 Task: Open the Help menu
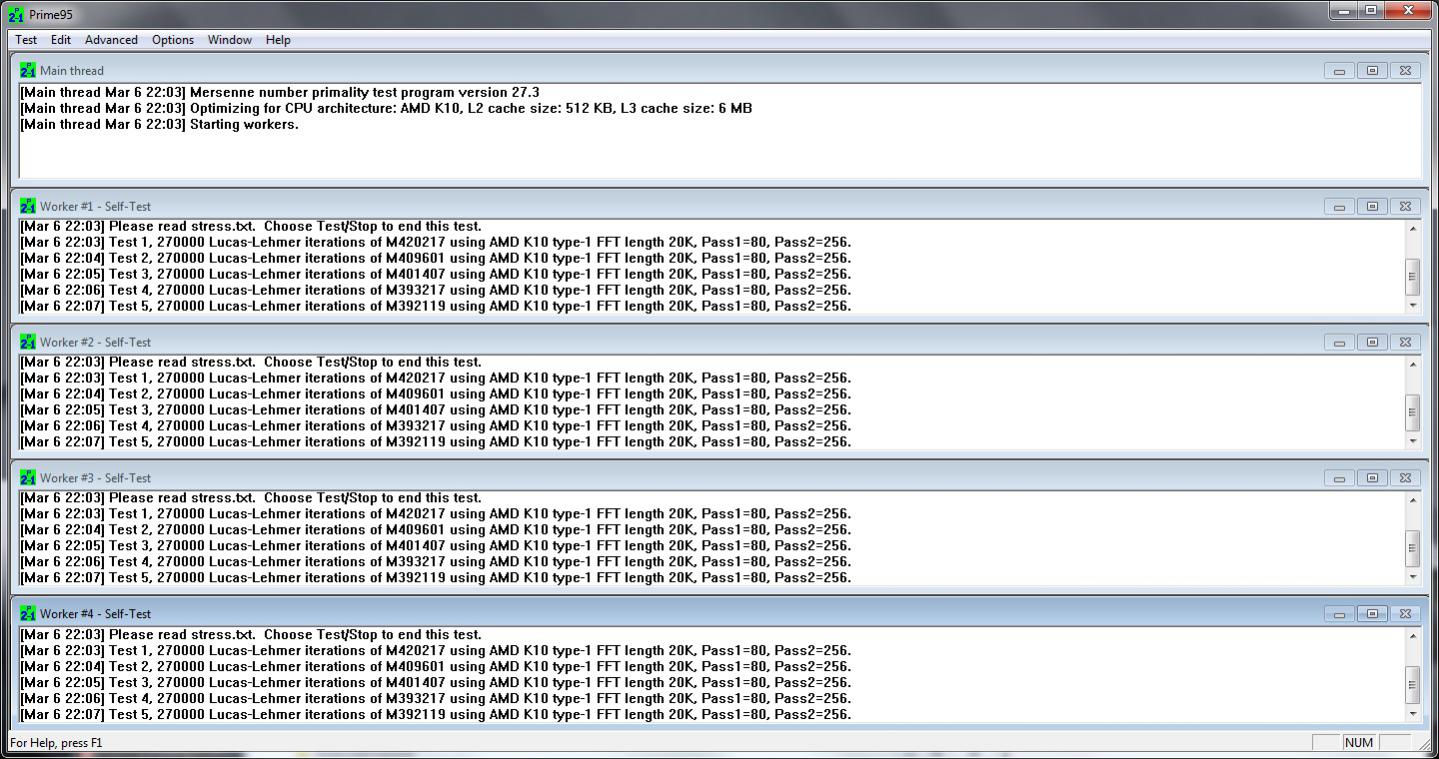click(x=278, y=40)
